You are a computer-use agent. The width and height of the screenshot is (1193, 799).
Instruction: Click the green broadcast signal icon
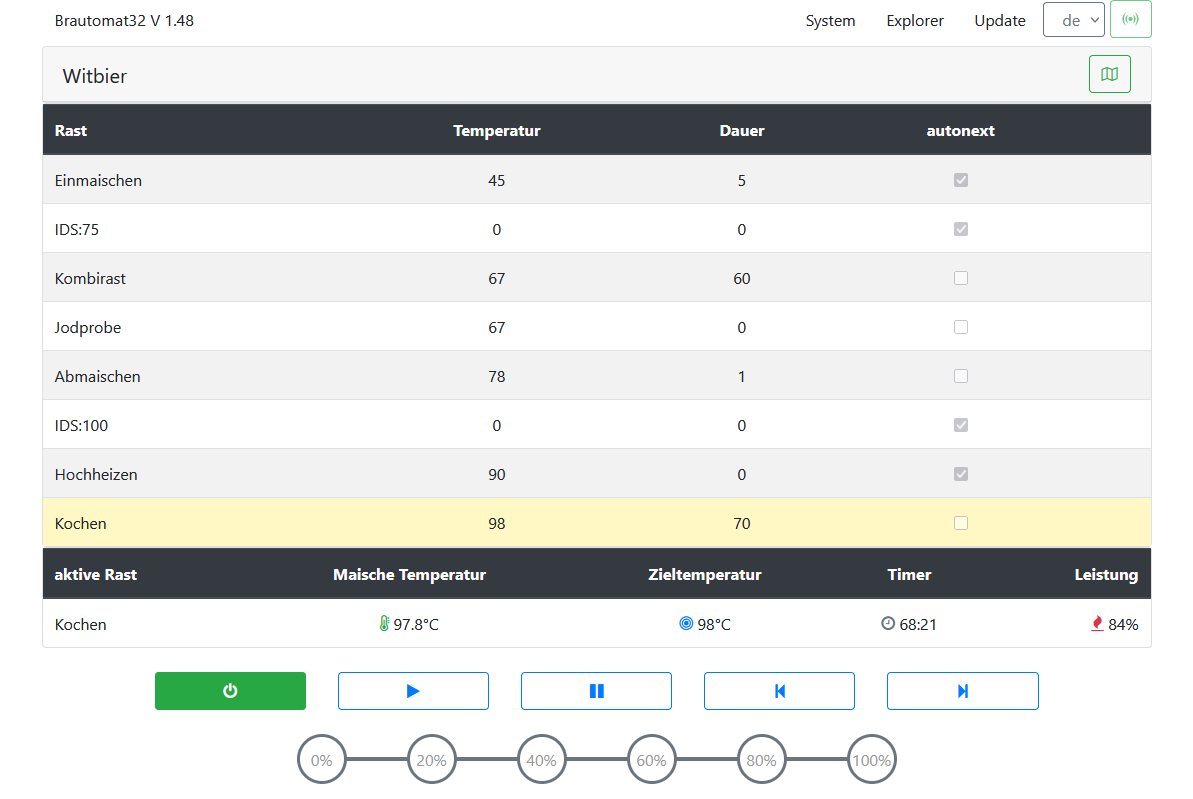point(1130,20)
